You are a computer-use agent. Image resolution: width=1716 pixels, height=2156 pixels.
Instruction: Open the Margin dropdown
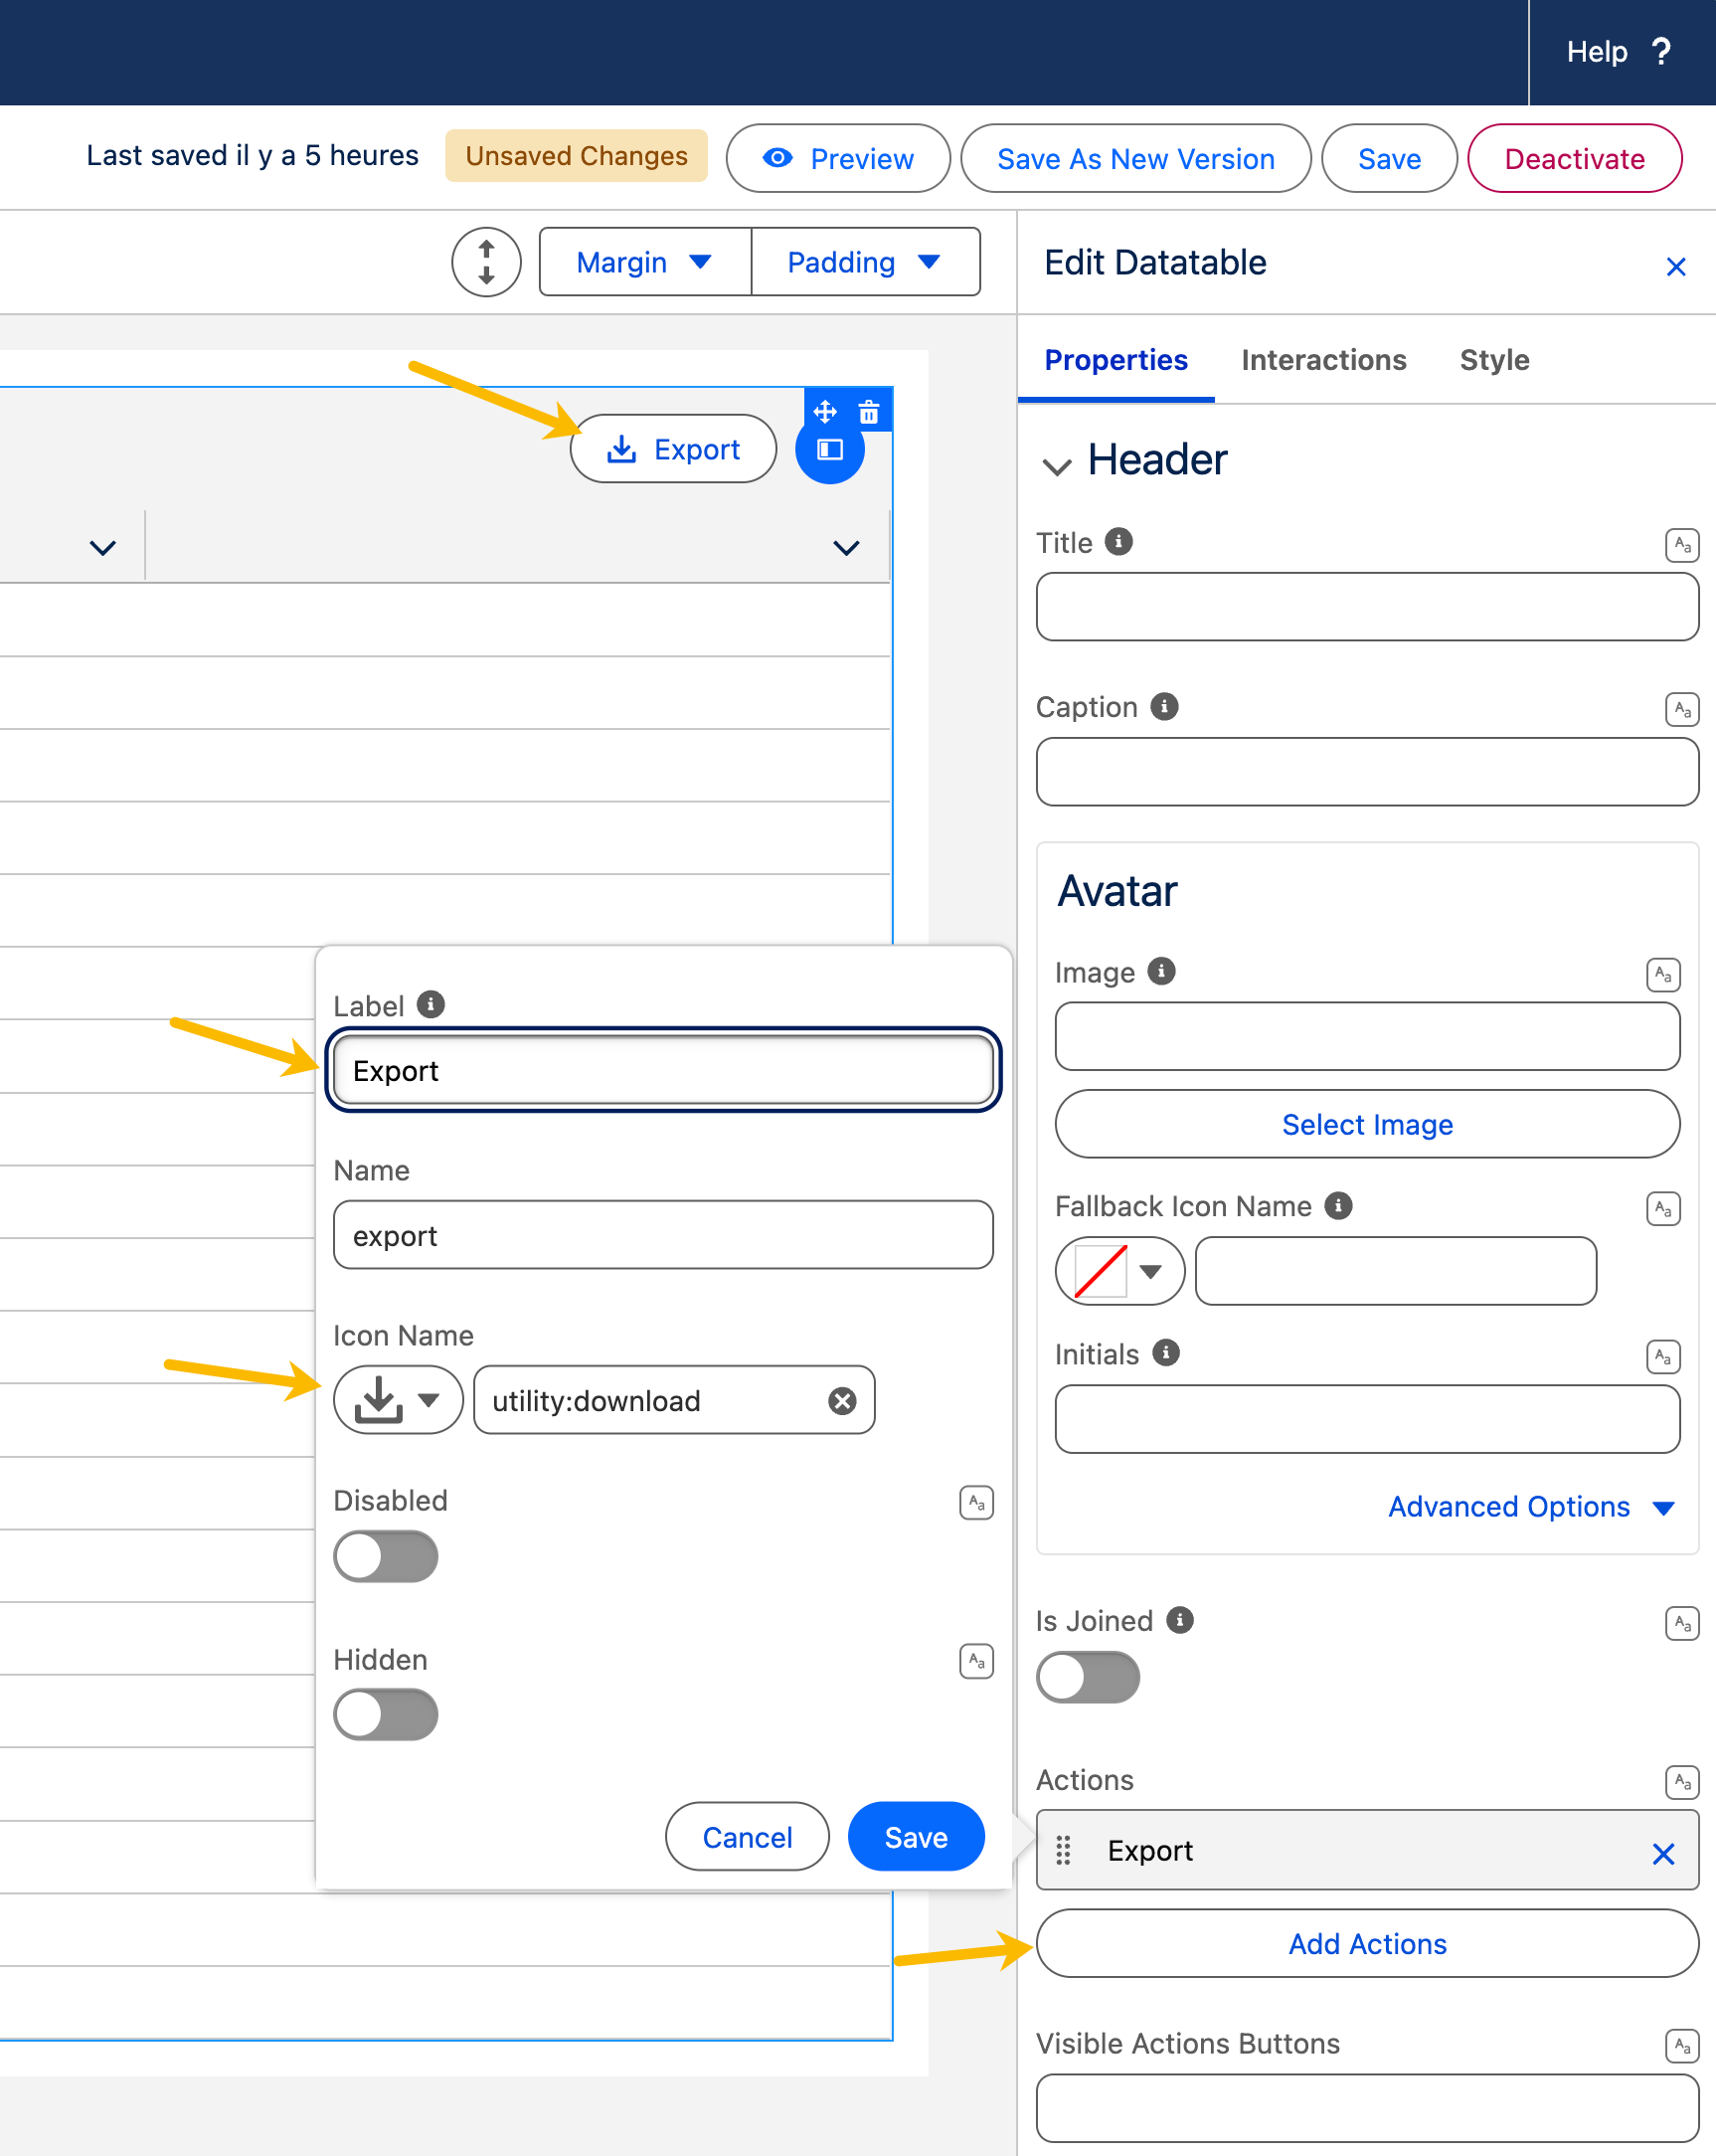[x=644, y=263]
